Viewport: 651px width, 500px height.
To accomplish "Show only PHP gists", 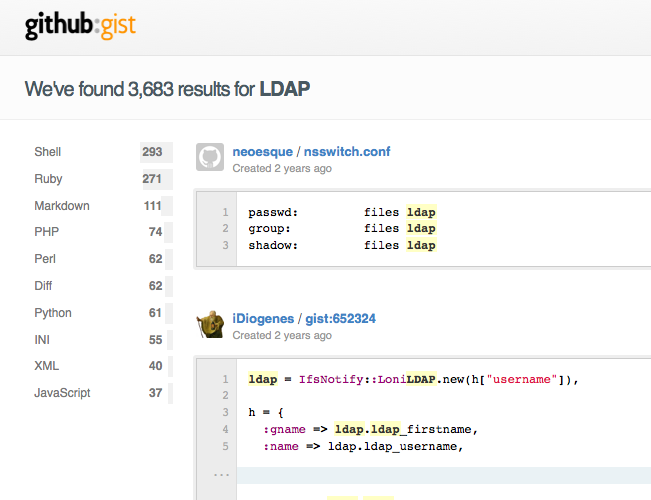I will pos(47,232).
